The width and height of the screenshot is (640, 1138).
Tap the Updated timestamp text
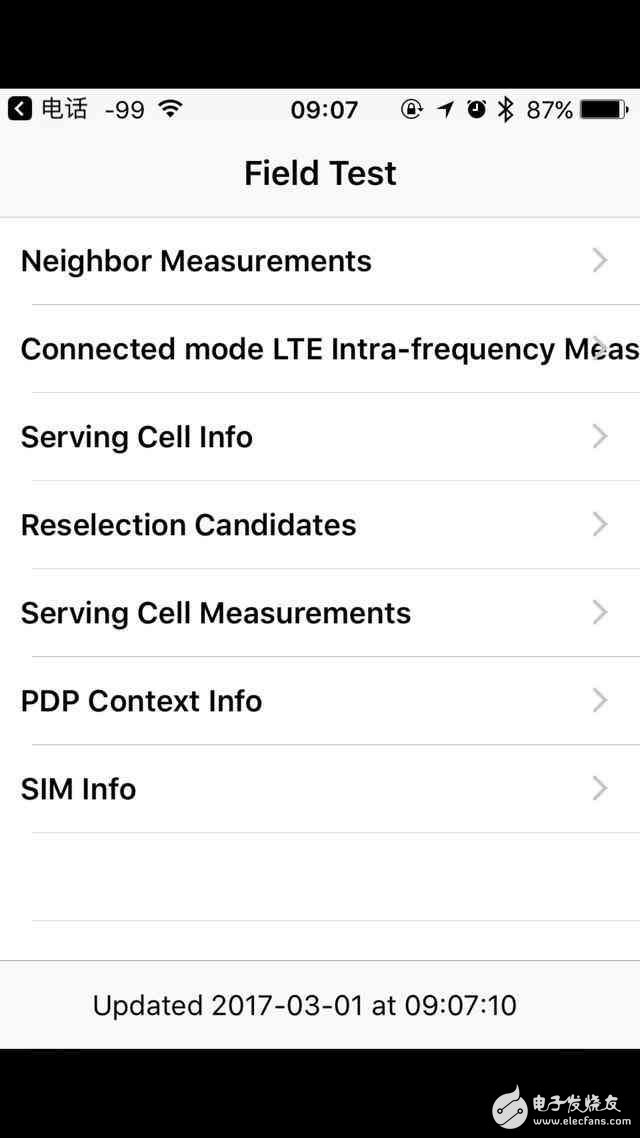(x=304, y=1005)
